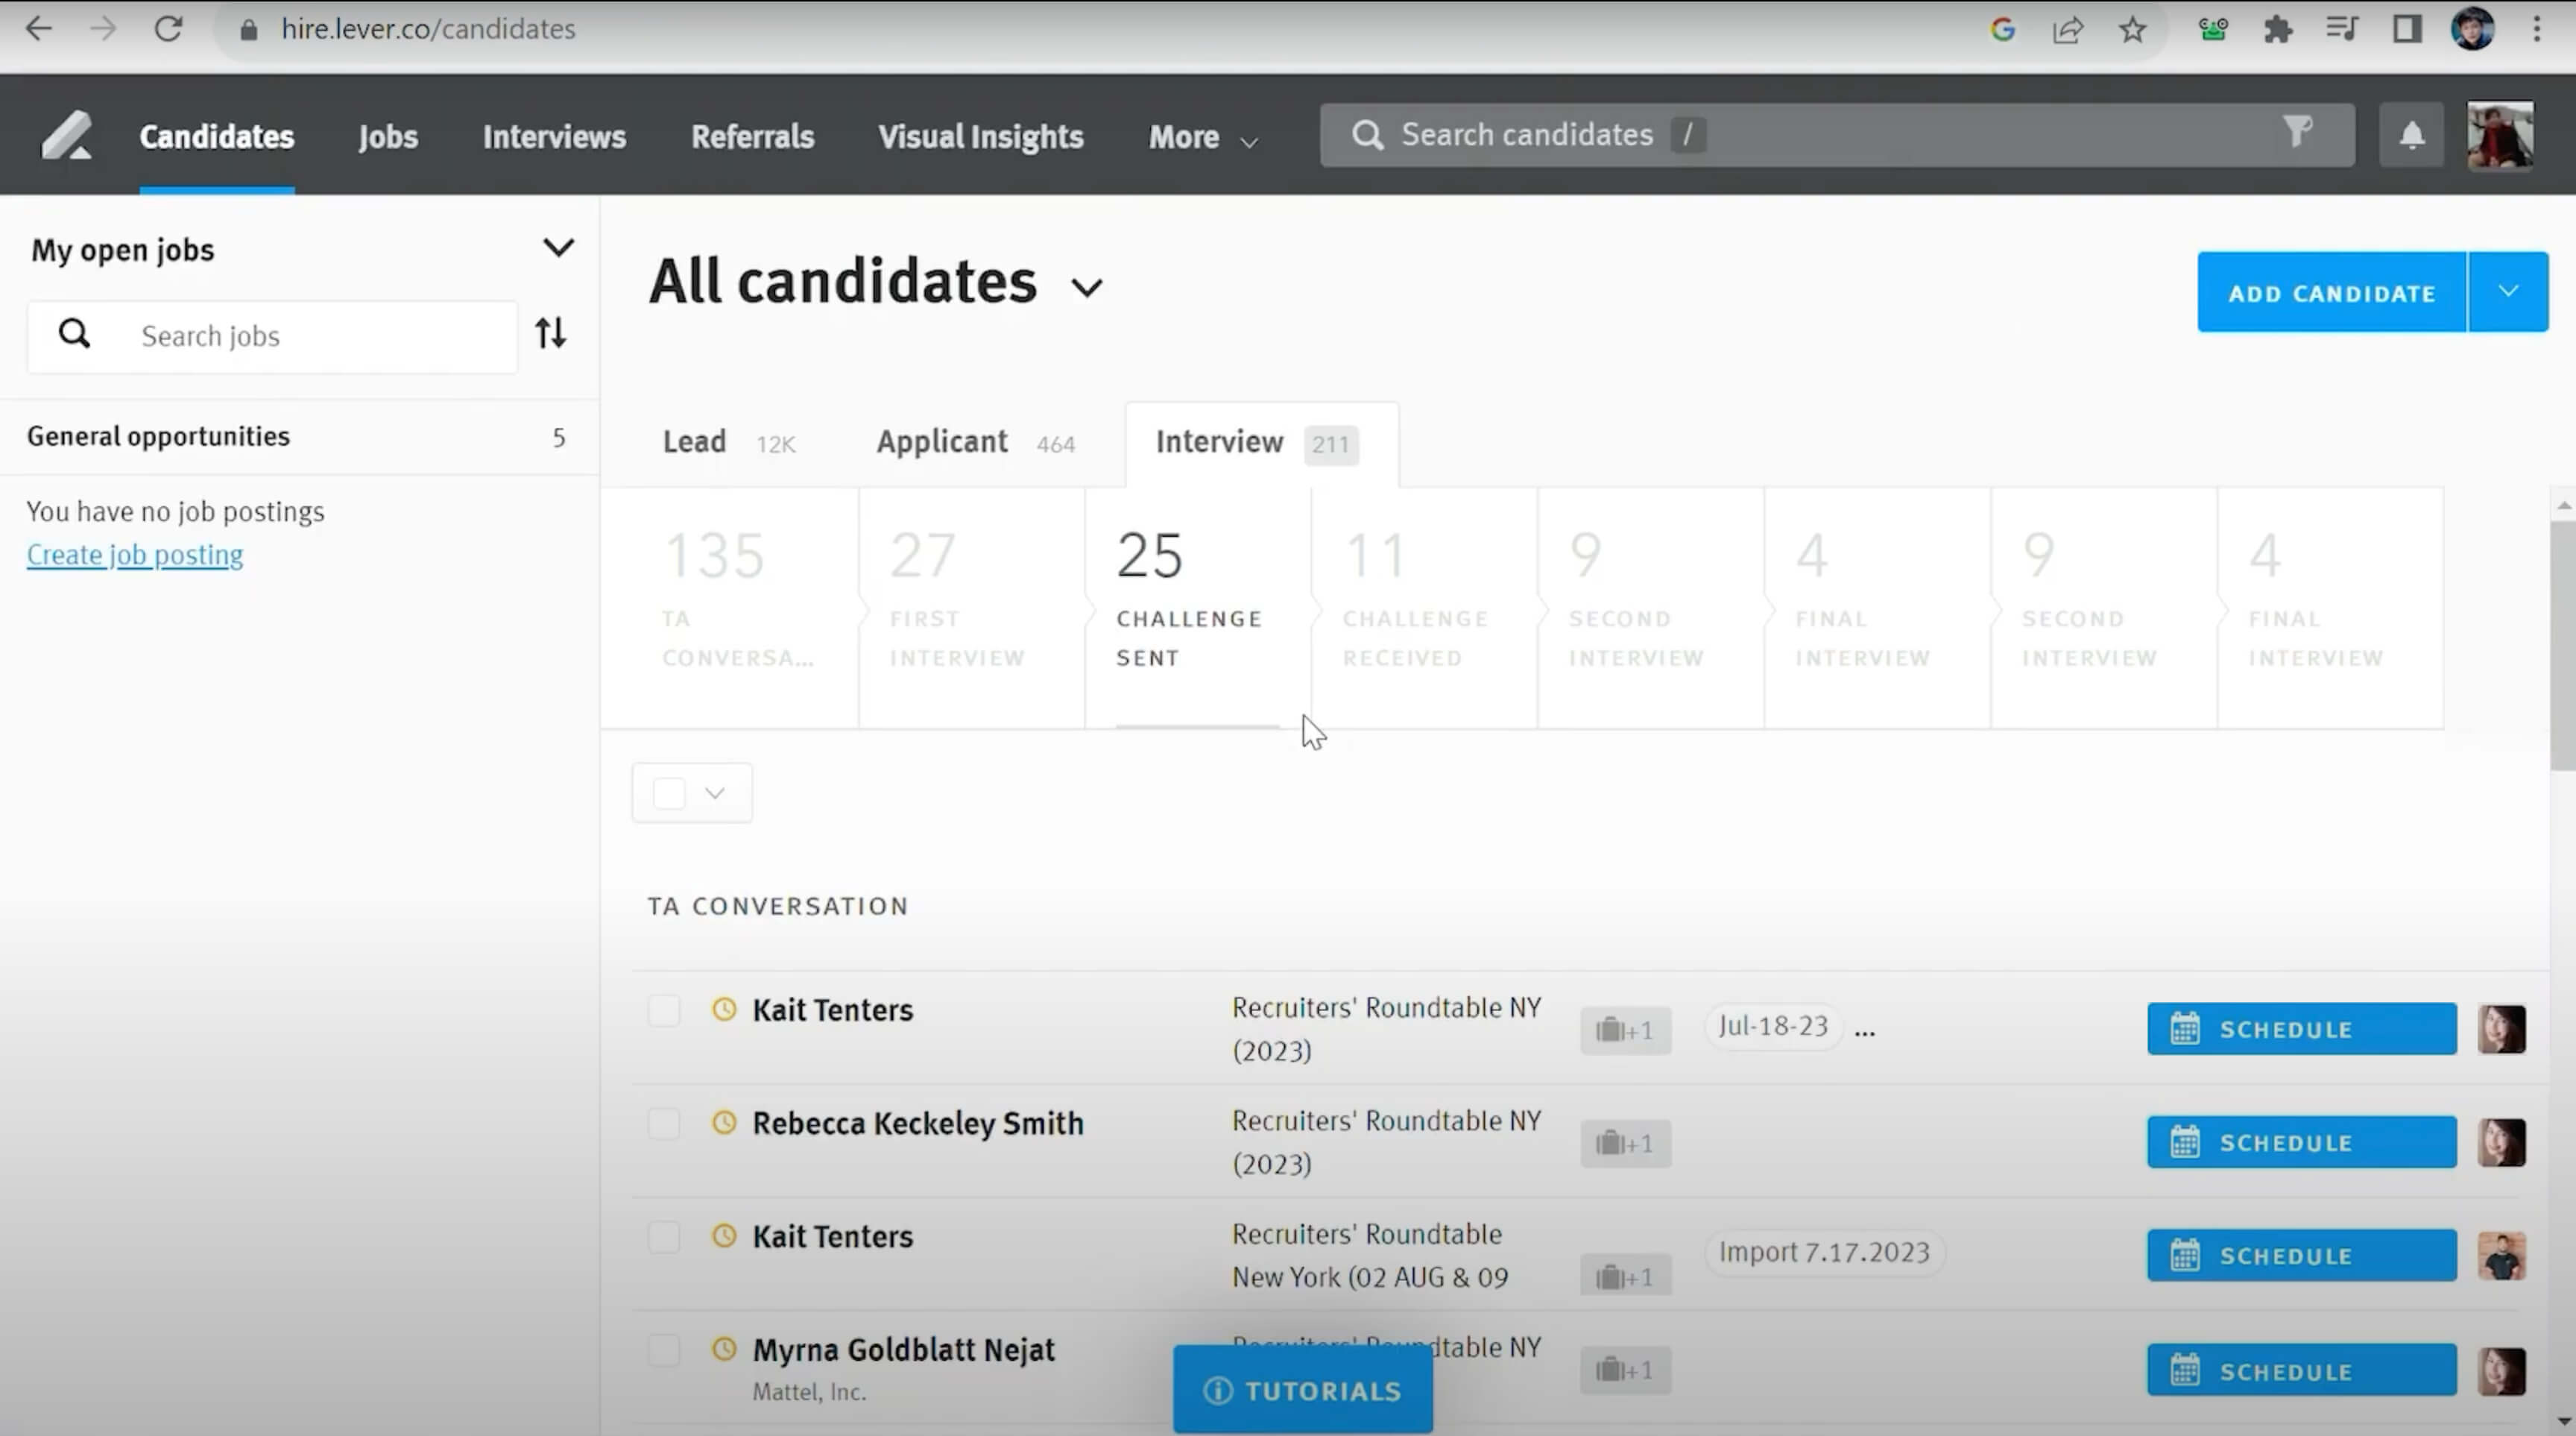Screen dimensions: 2576x1436
Task: Collapse the My open jobs chevron
Action: 558,248
